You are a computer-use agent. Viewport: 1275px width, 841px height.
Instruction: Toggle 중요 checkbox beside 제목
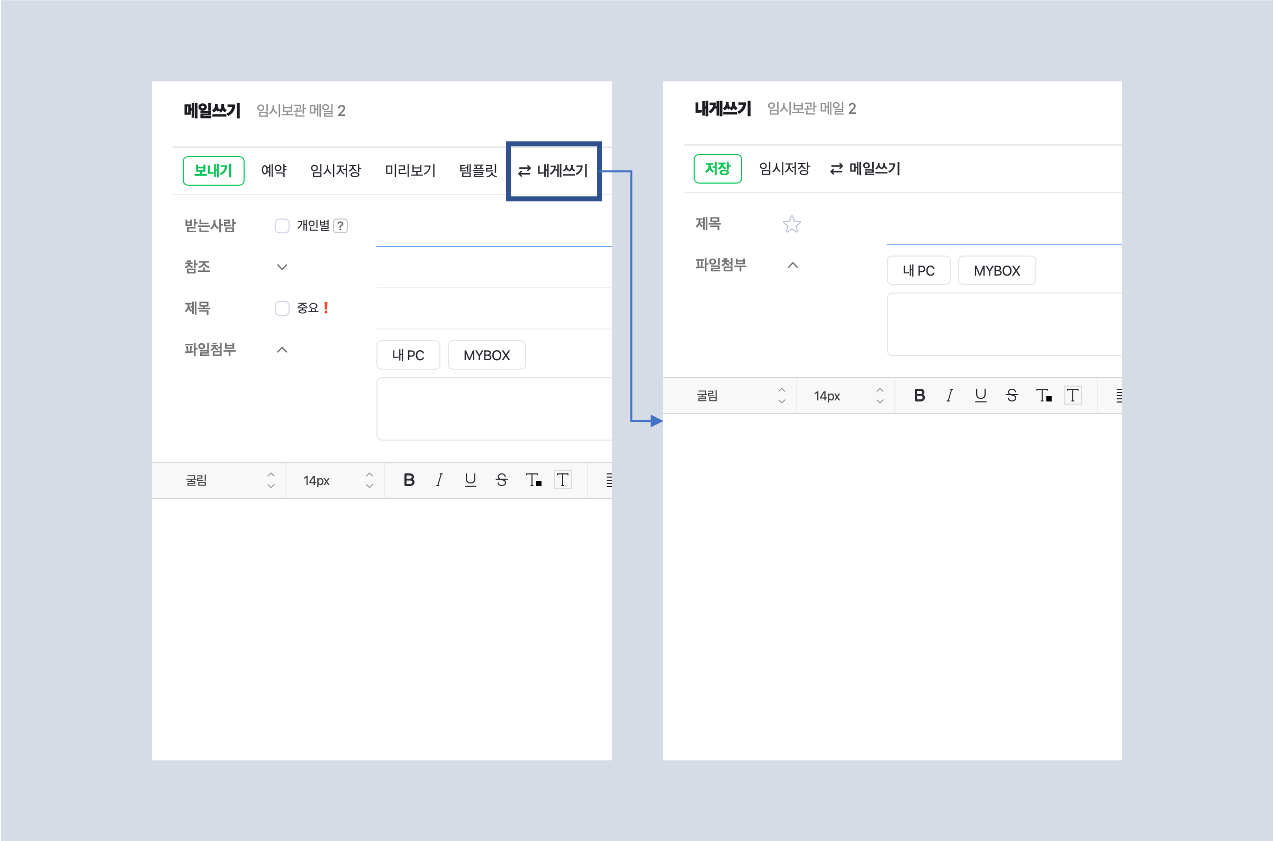[282, 308]
